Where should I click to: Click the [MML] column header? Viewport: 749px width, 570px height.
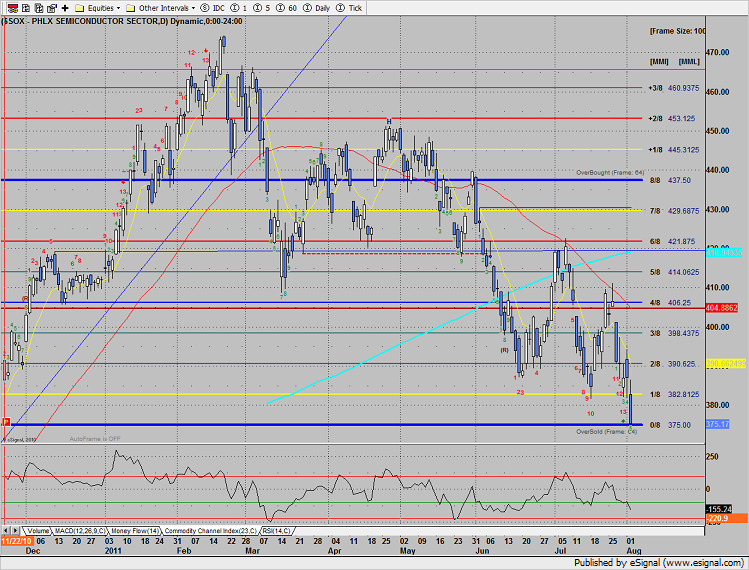(x=689, y=62)
